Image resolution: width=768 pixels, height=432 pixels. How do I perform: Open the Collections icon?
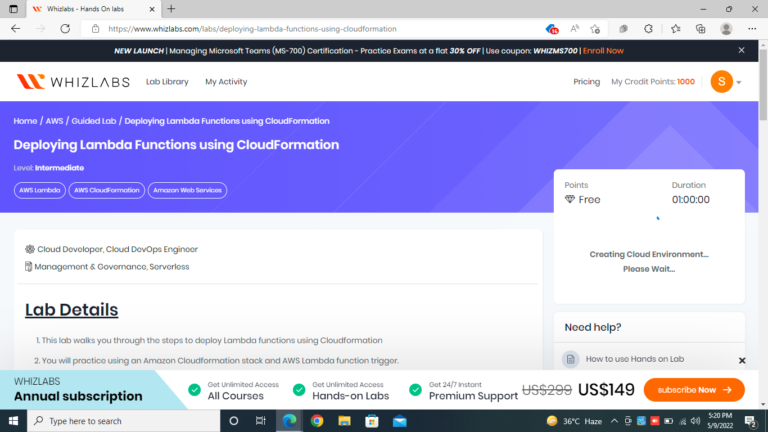[x=701, y=29]
